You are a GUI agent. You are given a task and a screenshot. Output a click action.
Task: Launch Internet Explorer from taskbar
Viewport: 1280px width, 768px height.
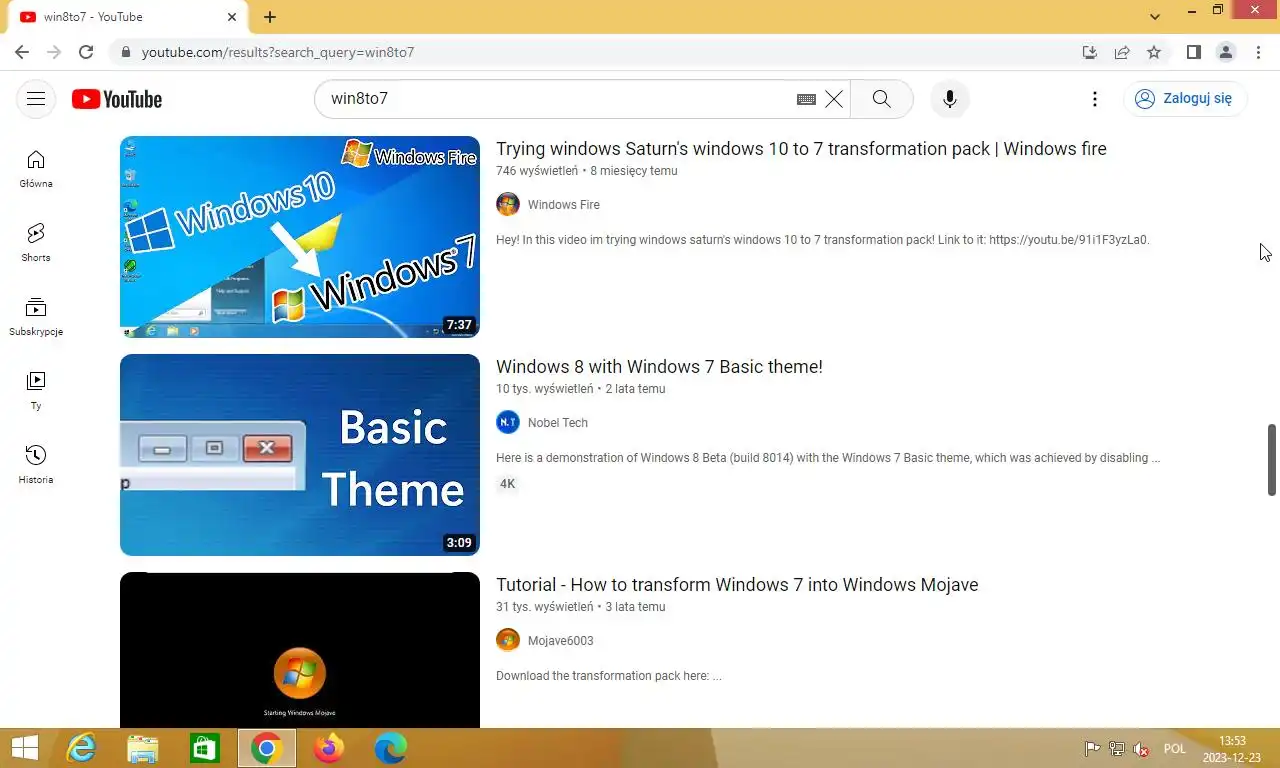(x=81, y=748)
